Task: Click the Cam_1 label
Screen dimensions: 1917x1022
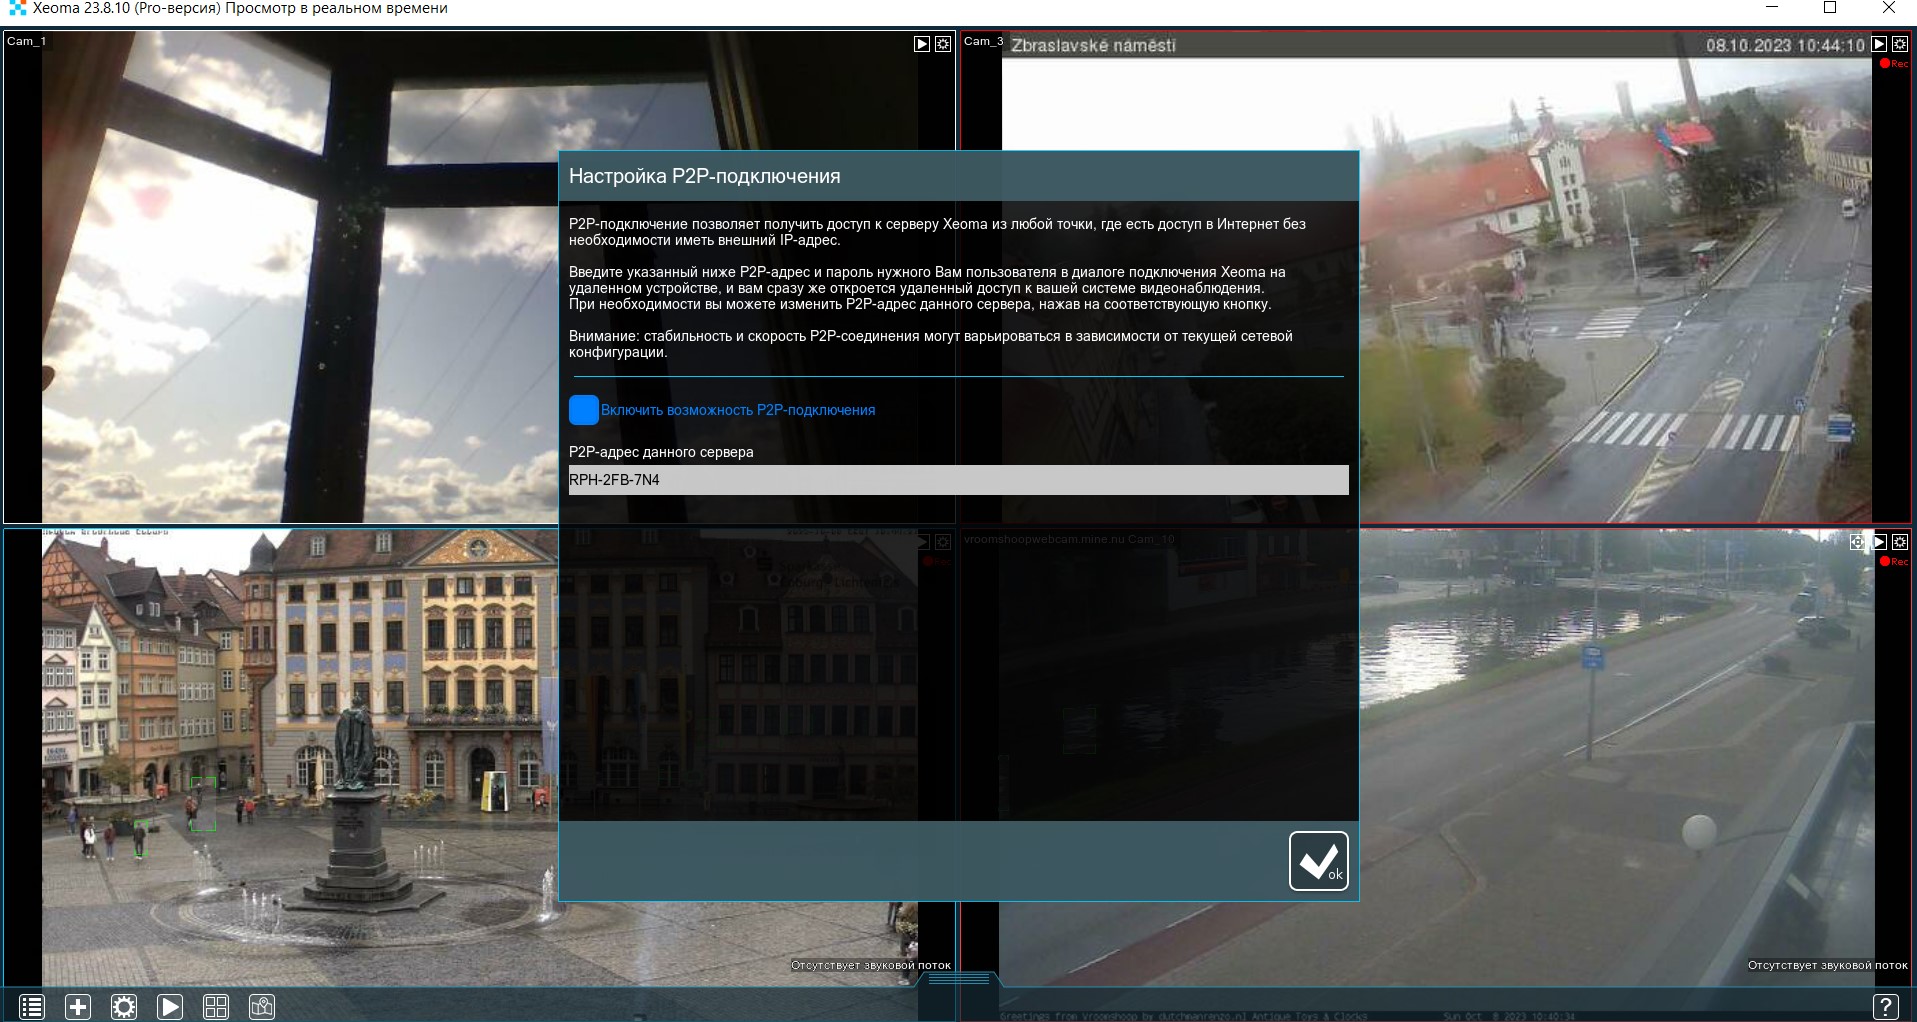Action: pyautogui.click(x=27, y=41)
